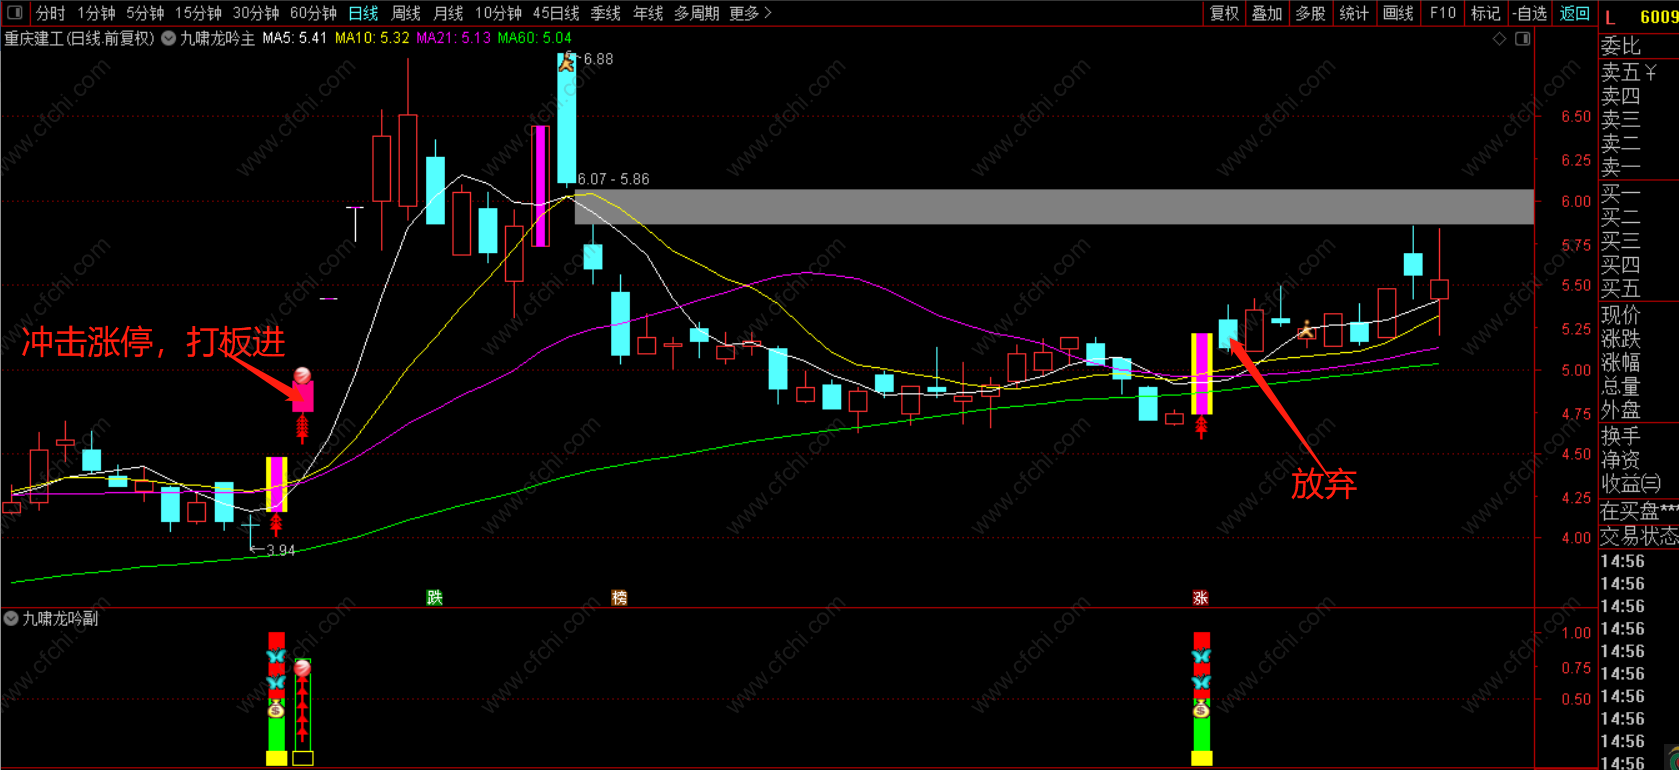Open F10 company information
1679x770 pixels.
[x=1442, y=13]
